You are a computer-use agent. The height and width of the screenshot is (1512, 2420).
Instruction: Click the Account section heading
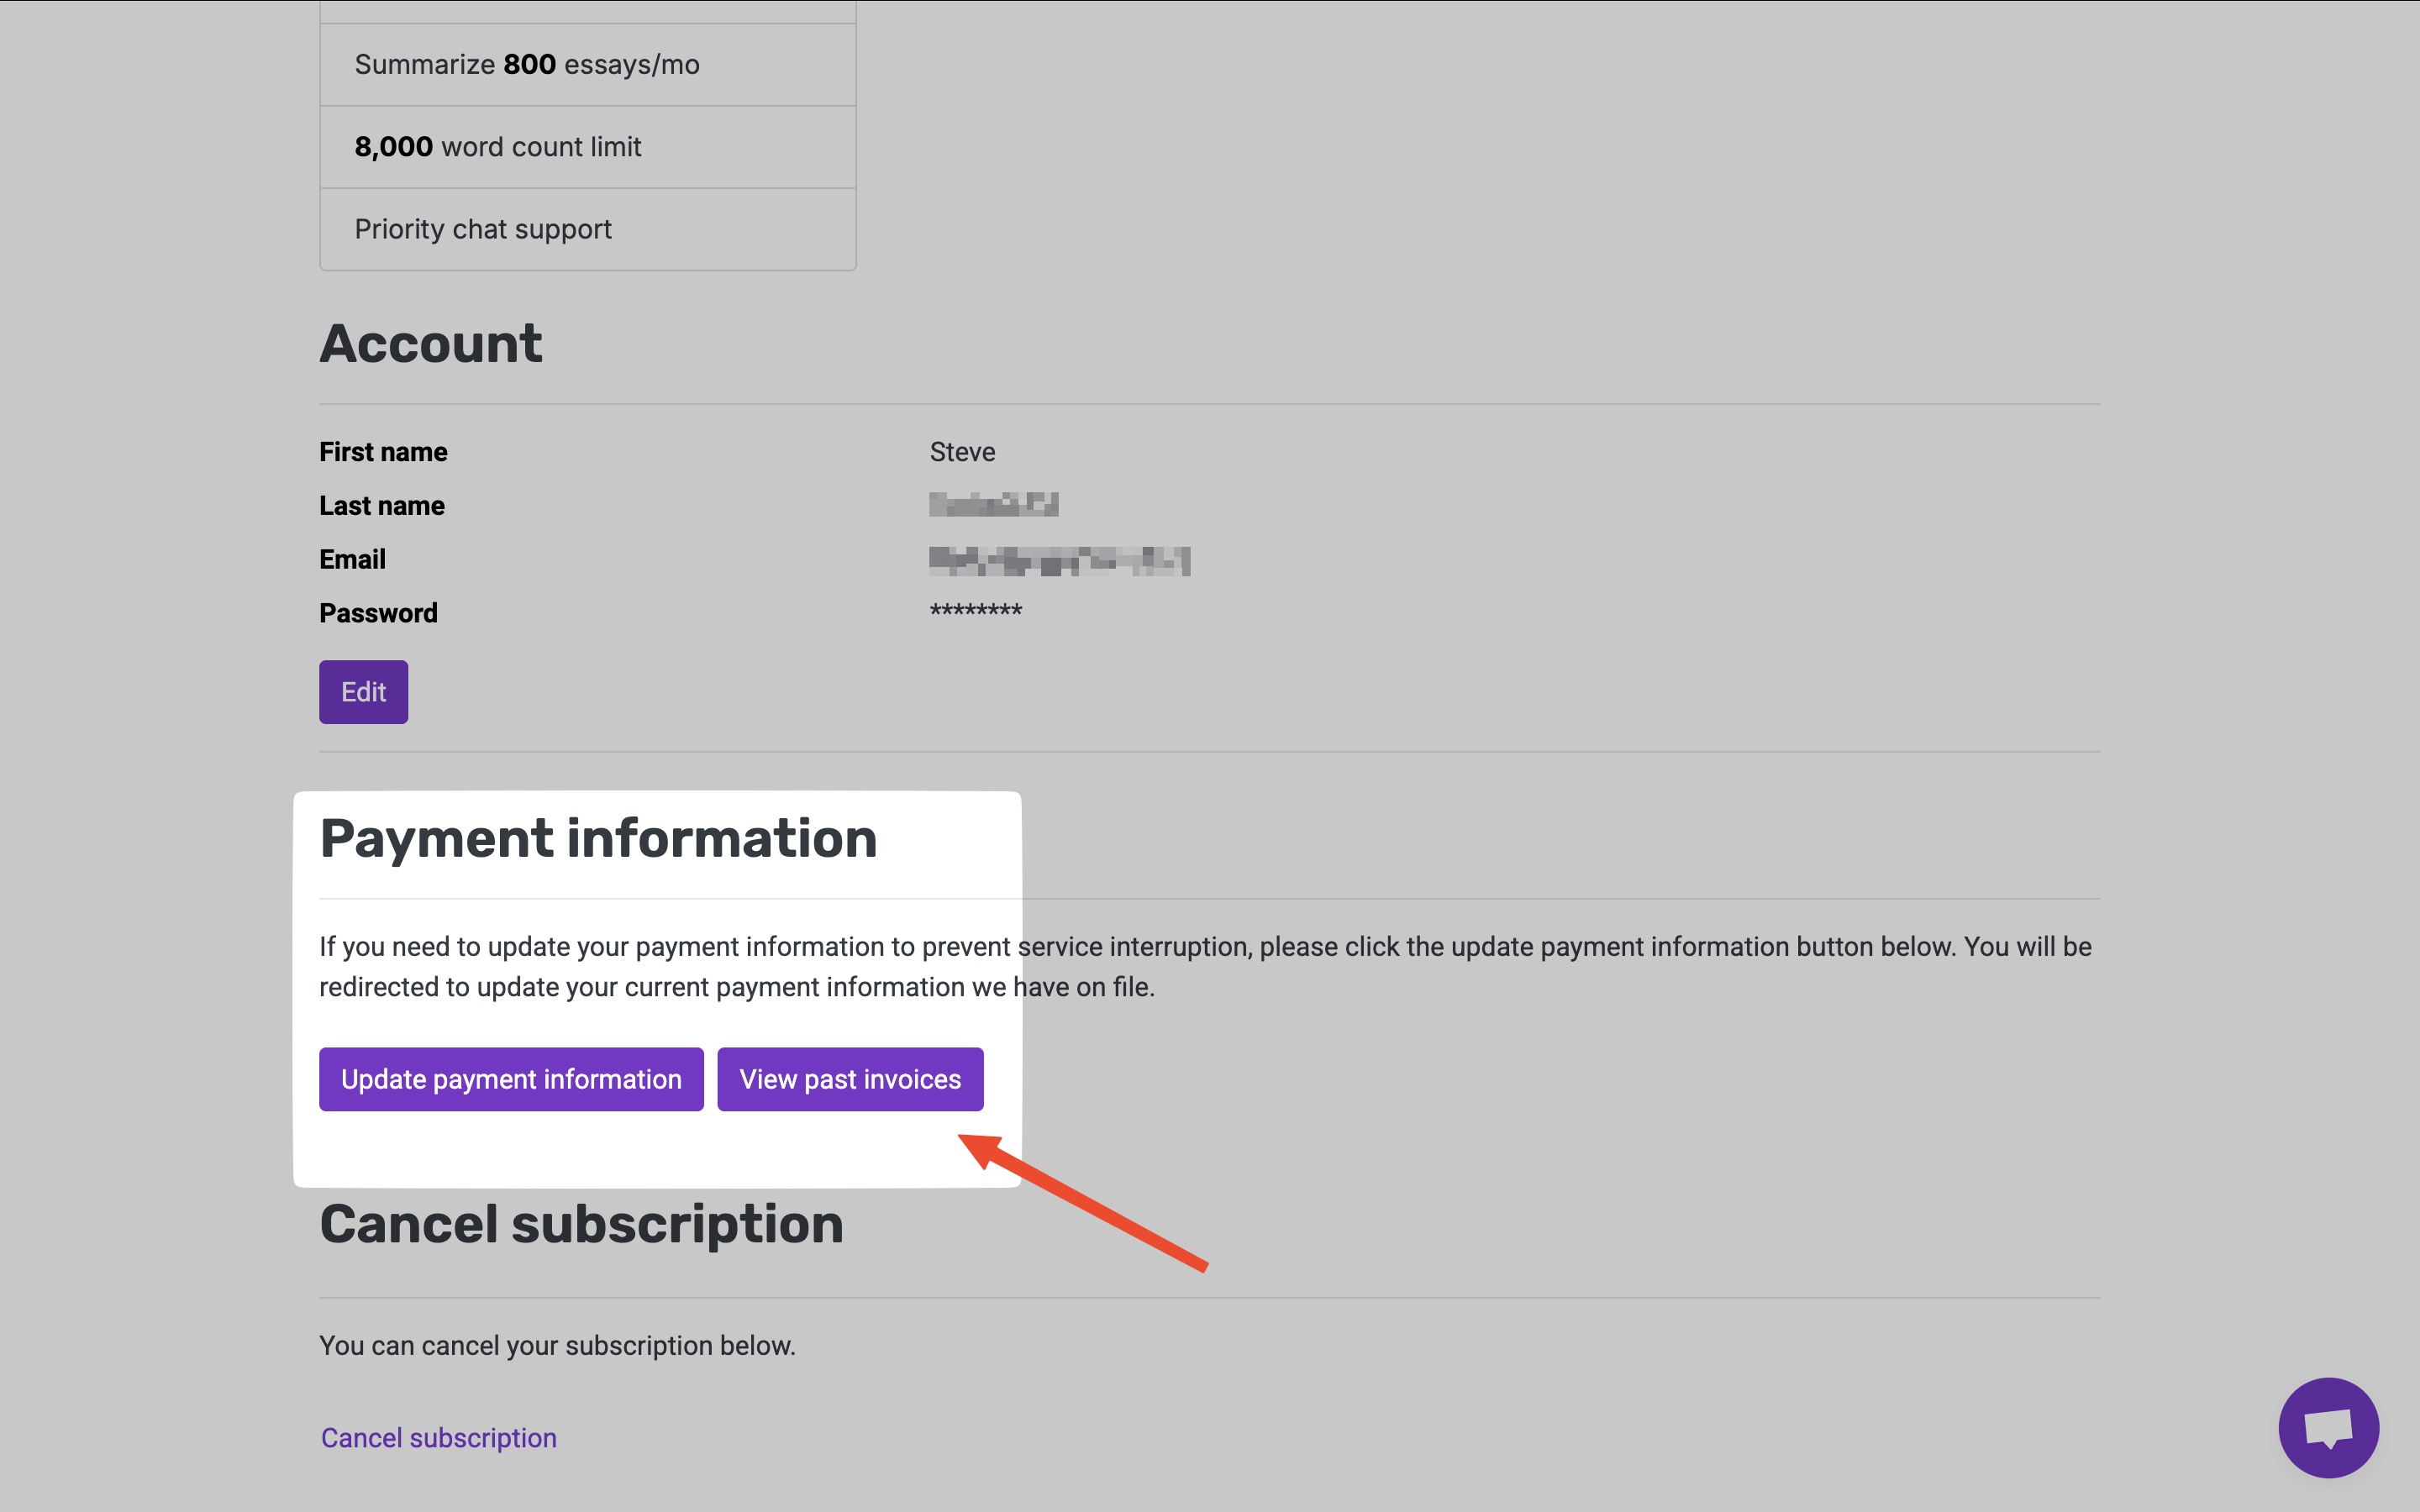click(430, 344)
